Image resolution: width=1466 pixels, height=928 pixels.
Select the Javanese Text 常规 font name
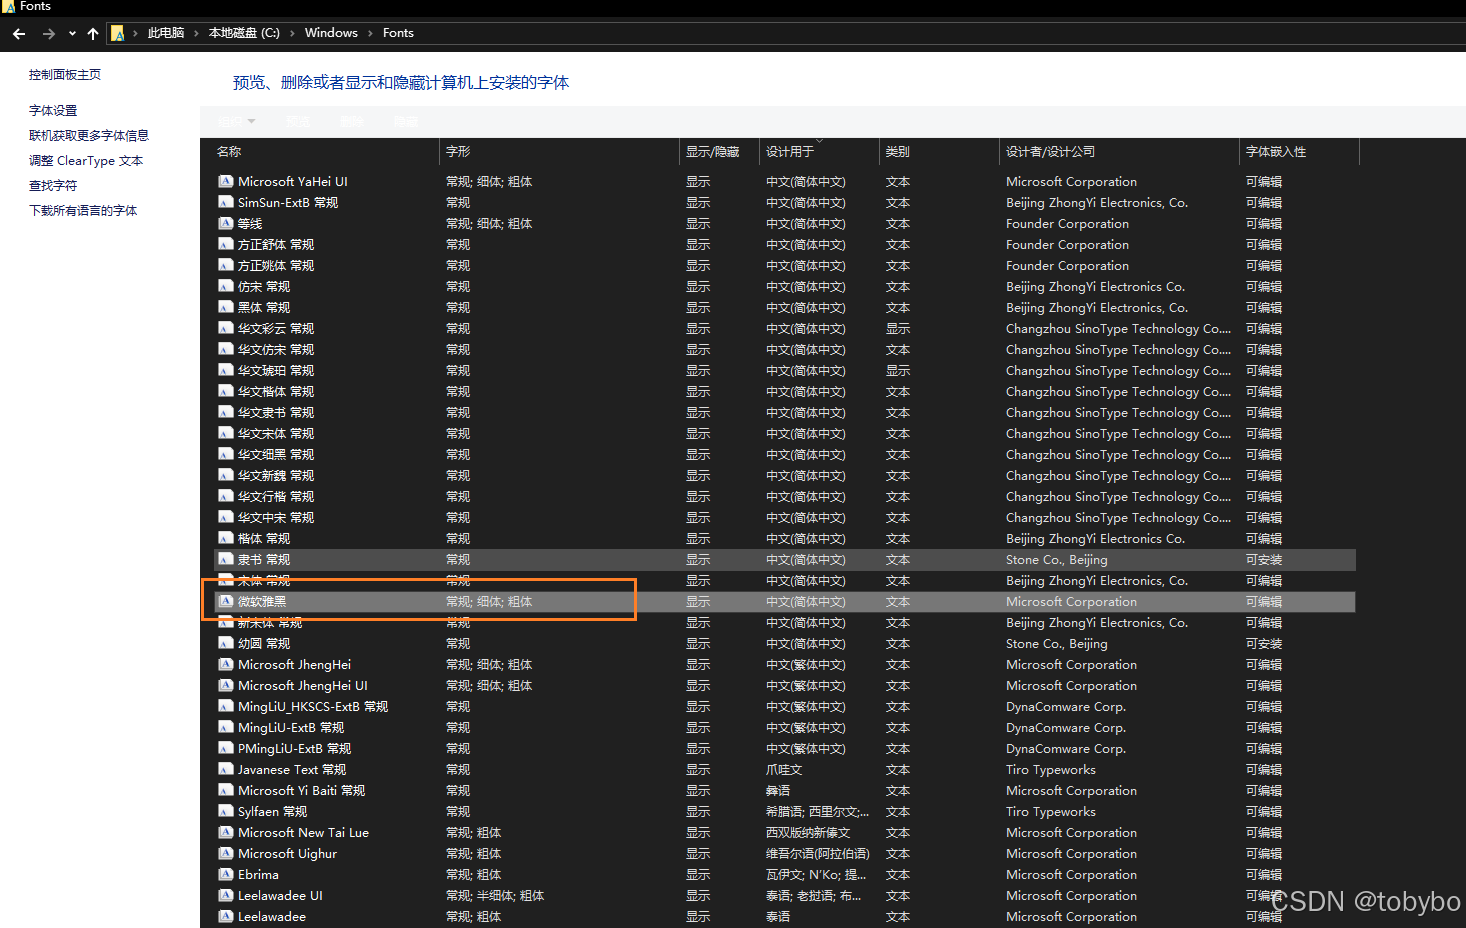click(292, 770)
